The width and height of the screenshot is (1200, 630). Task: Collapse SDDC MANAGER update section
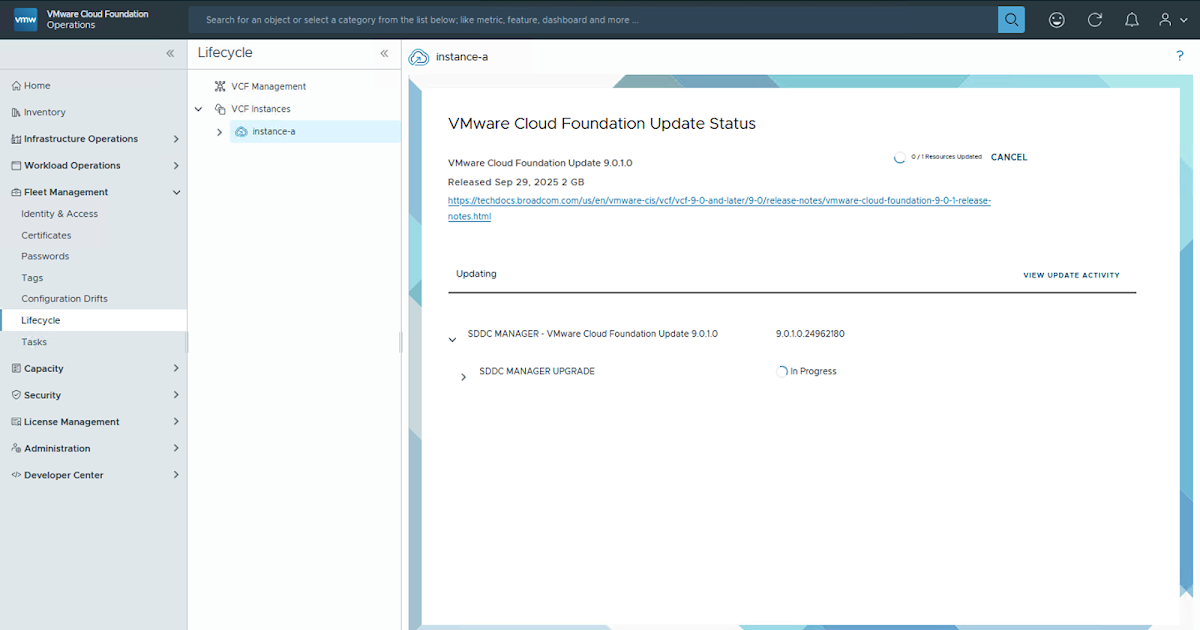tap(452, 340)
